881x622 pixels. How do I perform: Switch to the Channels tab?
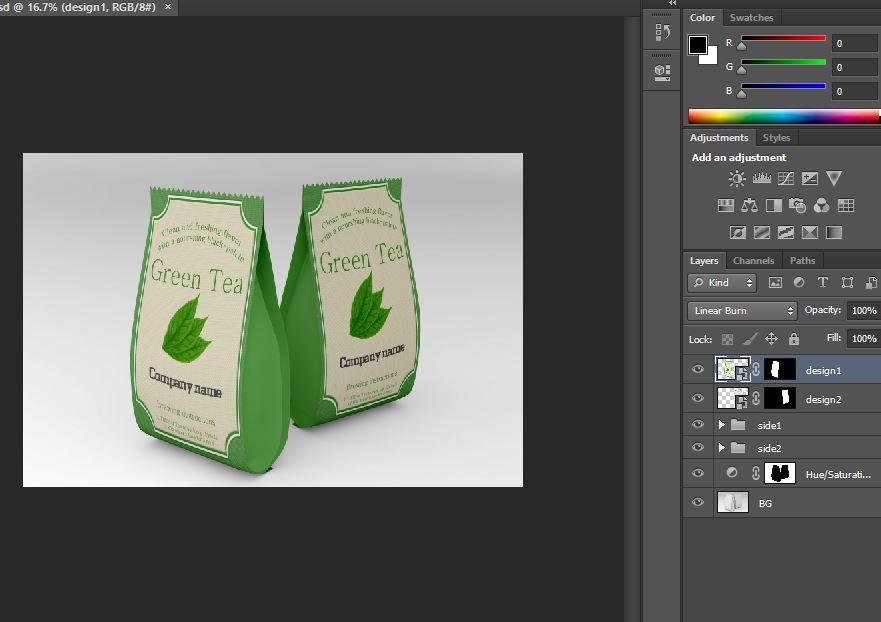(x=753, y=260)
